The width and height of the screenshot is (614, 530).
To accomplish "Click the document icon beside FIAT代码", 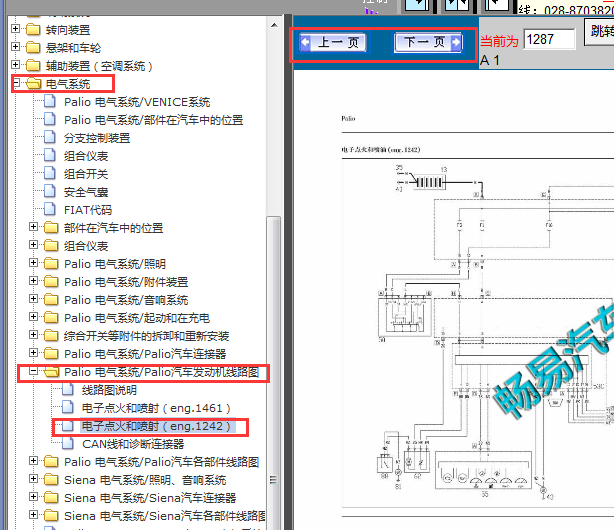I will pos(50,210).
